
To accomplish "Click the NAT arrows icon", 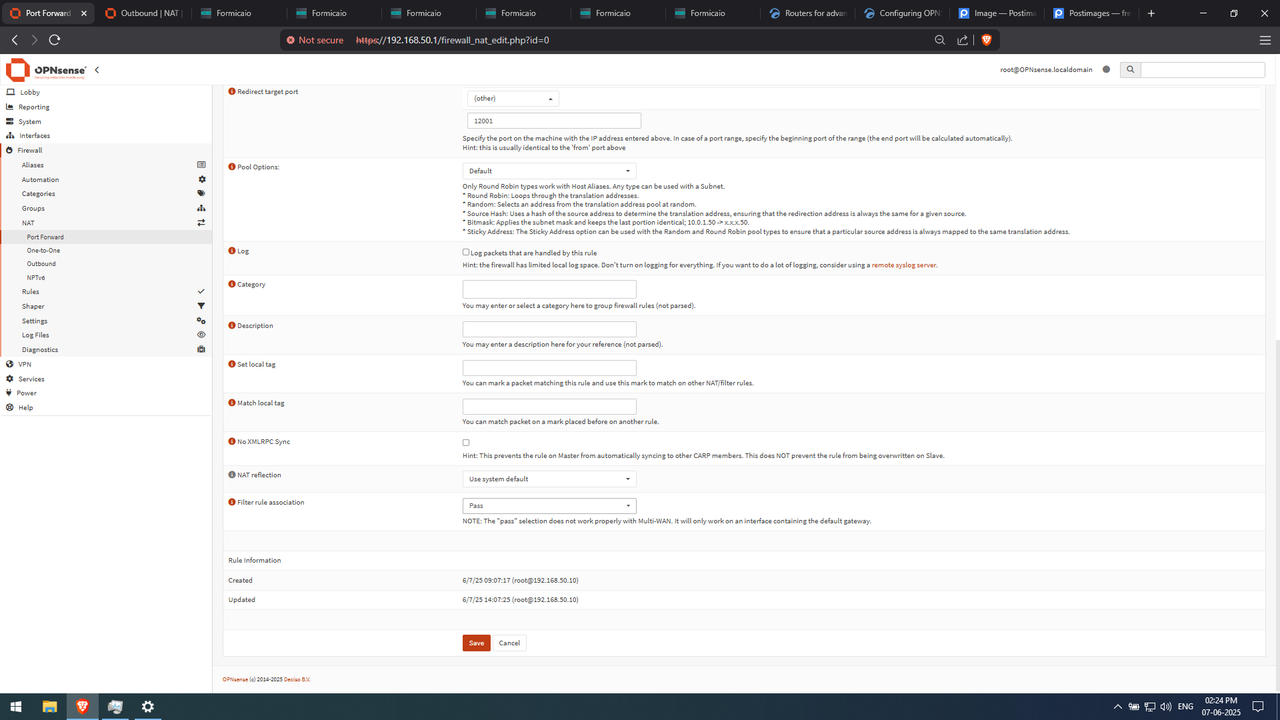I will (201, 222).
